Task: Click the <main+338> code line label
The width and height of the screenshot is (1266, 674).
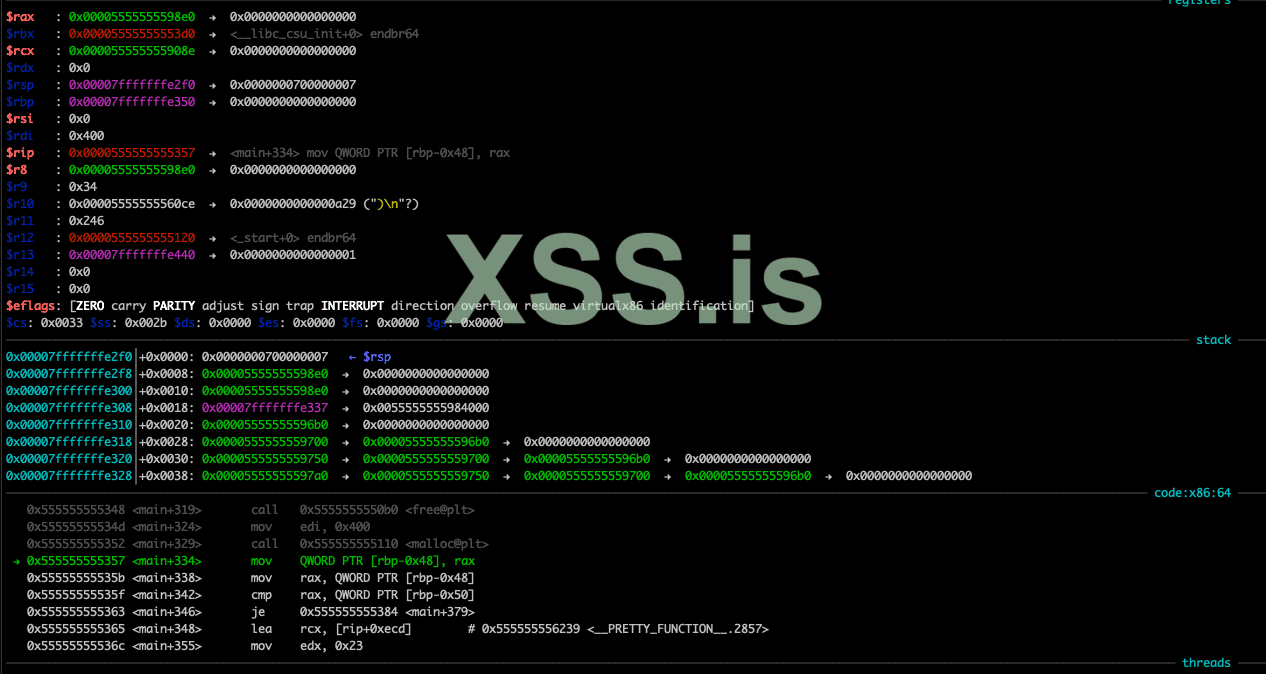Action: (167, 578)
